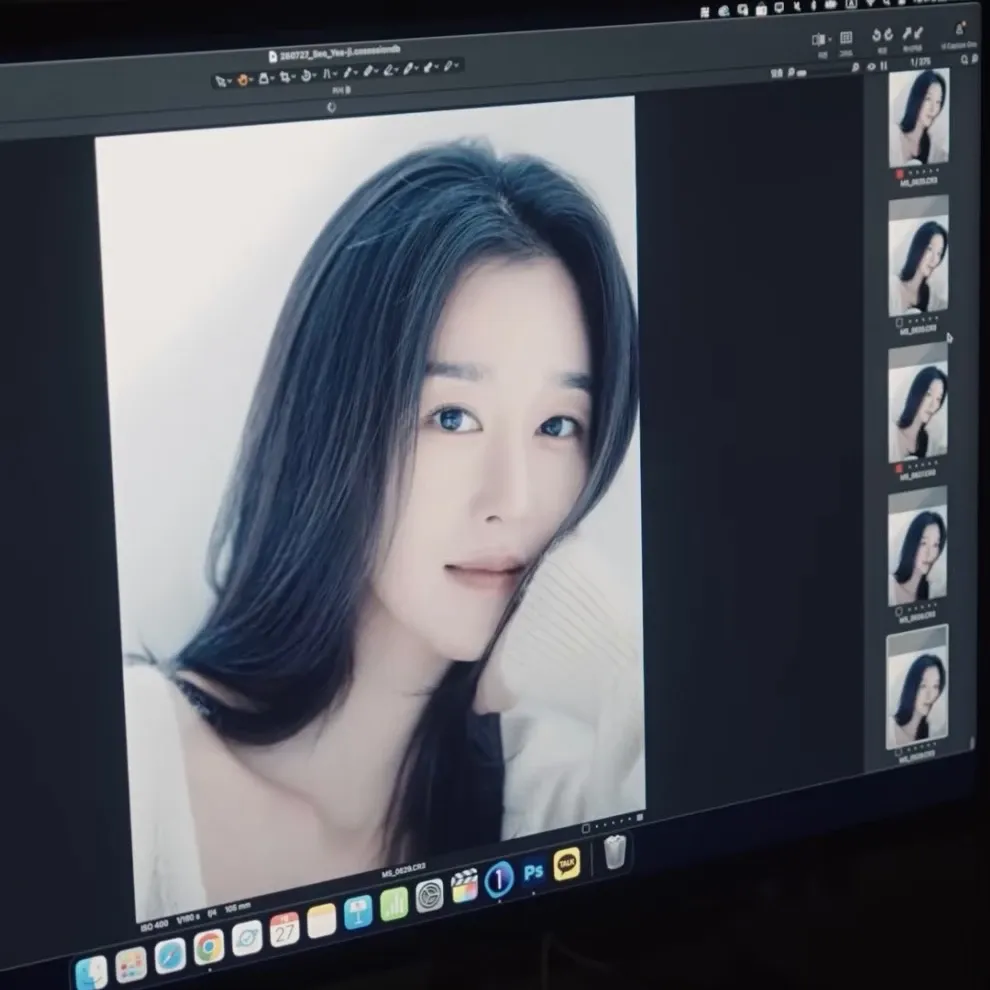This screenshot has height=990, width=990.
Task: Select the Crop tool
Action: click(x=285, y=77)
